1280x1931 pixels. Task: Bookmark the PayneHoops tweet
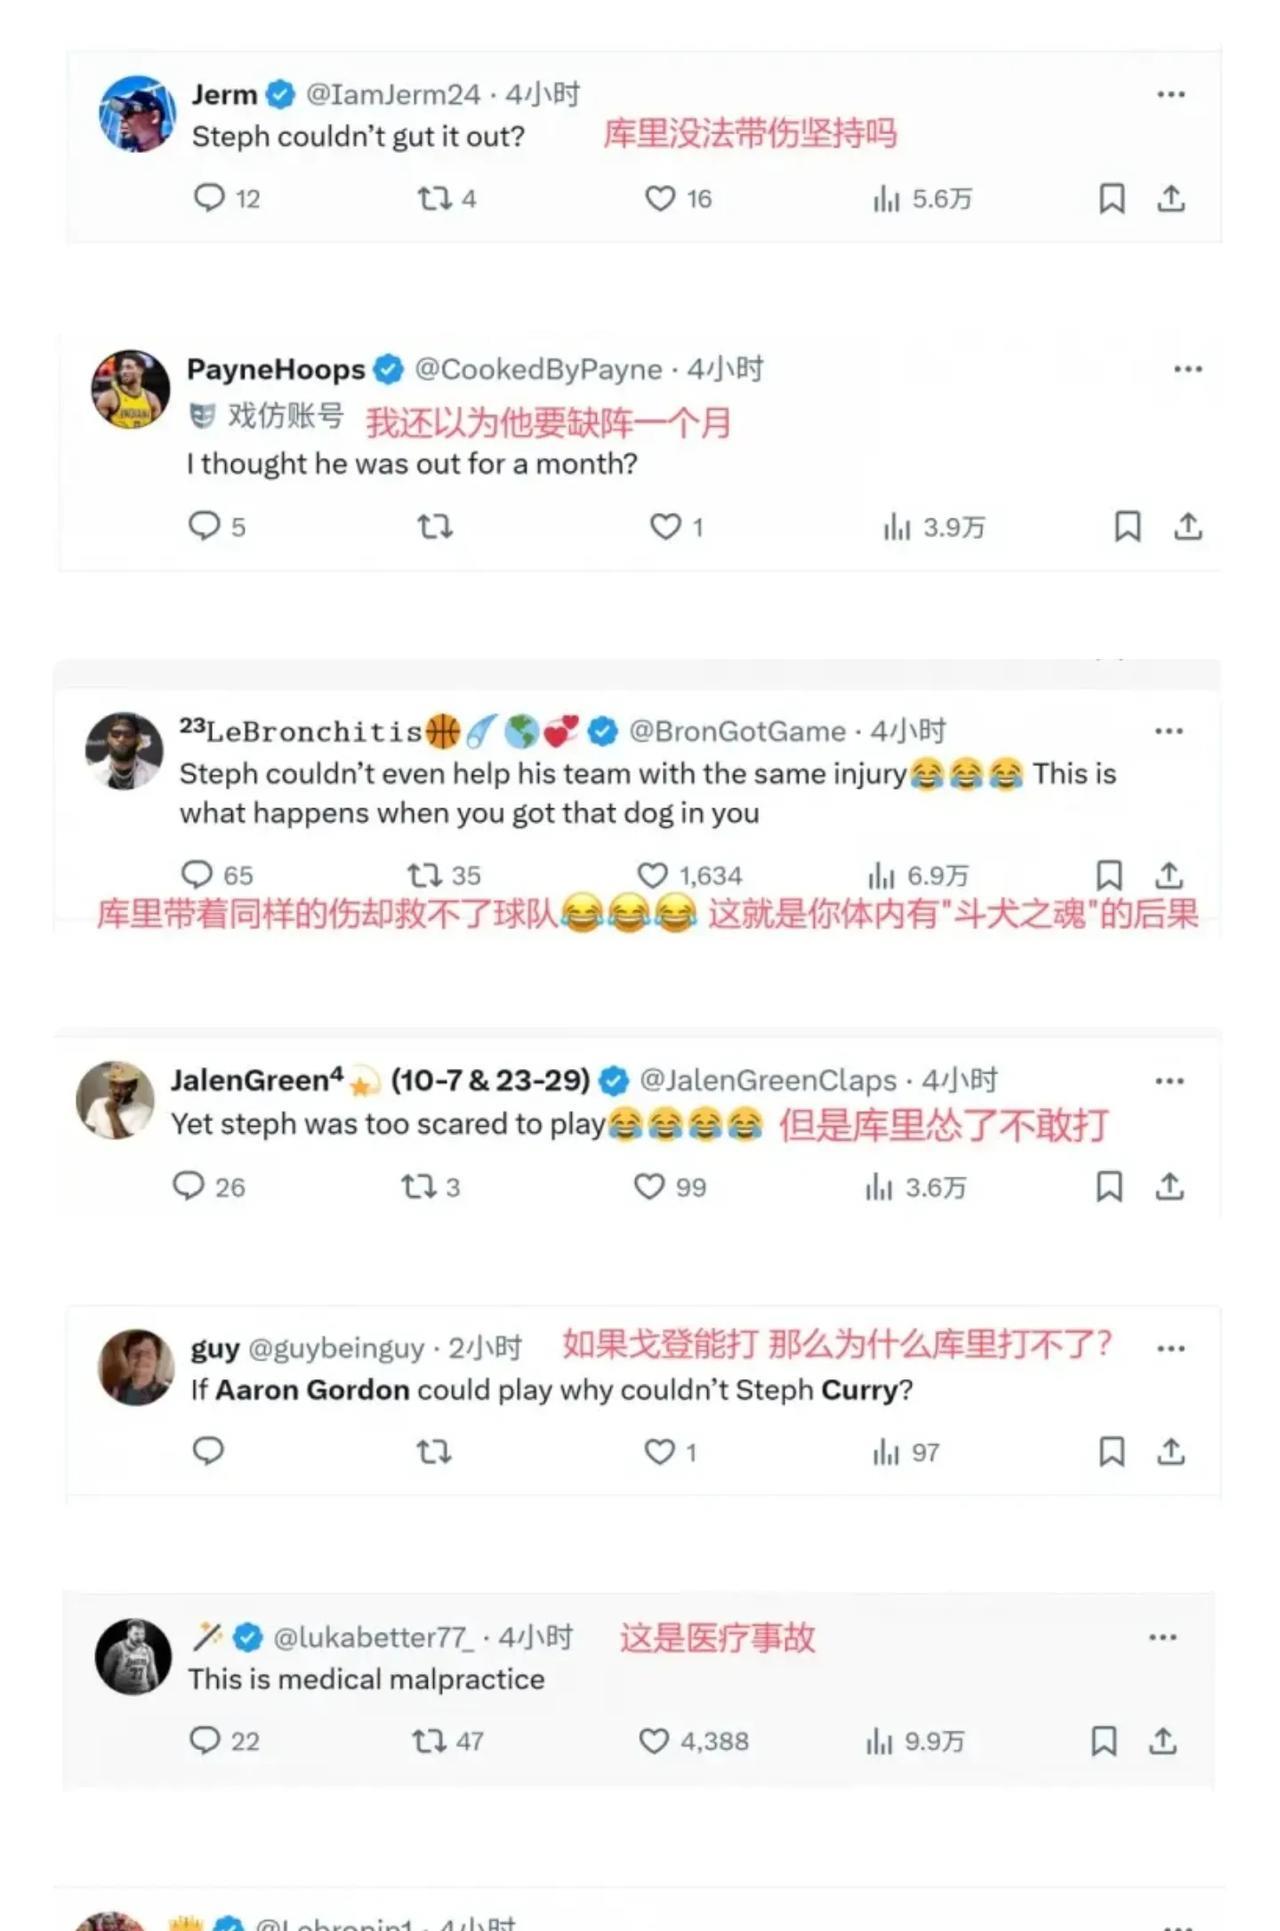(x=1128, y=526)
